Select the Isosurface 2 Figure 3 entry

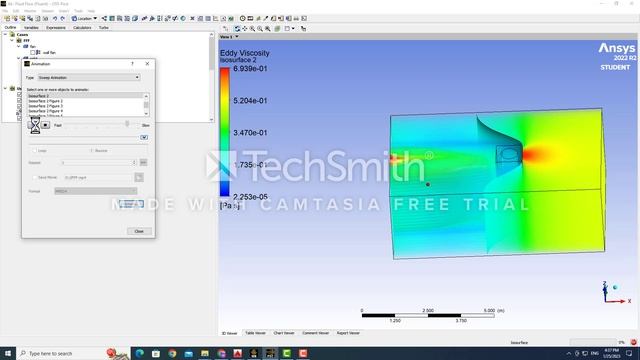pyautogui.click(x=85, y=106)
